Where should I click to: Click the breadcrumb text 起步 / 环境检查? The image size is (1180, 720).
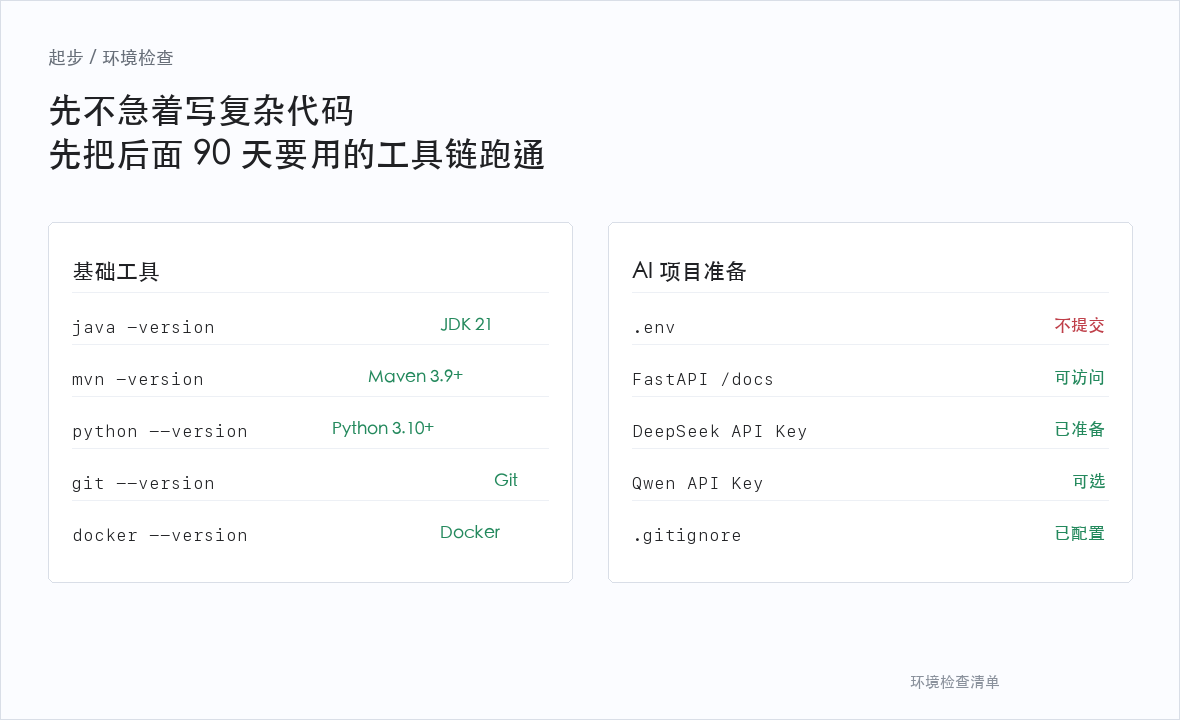coord(111,58)
